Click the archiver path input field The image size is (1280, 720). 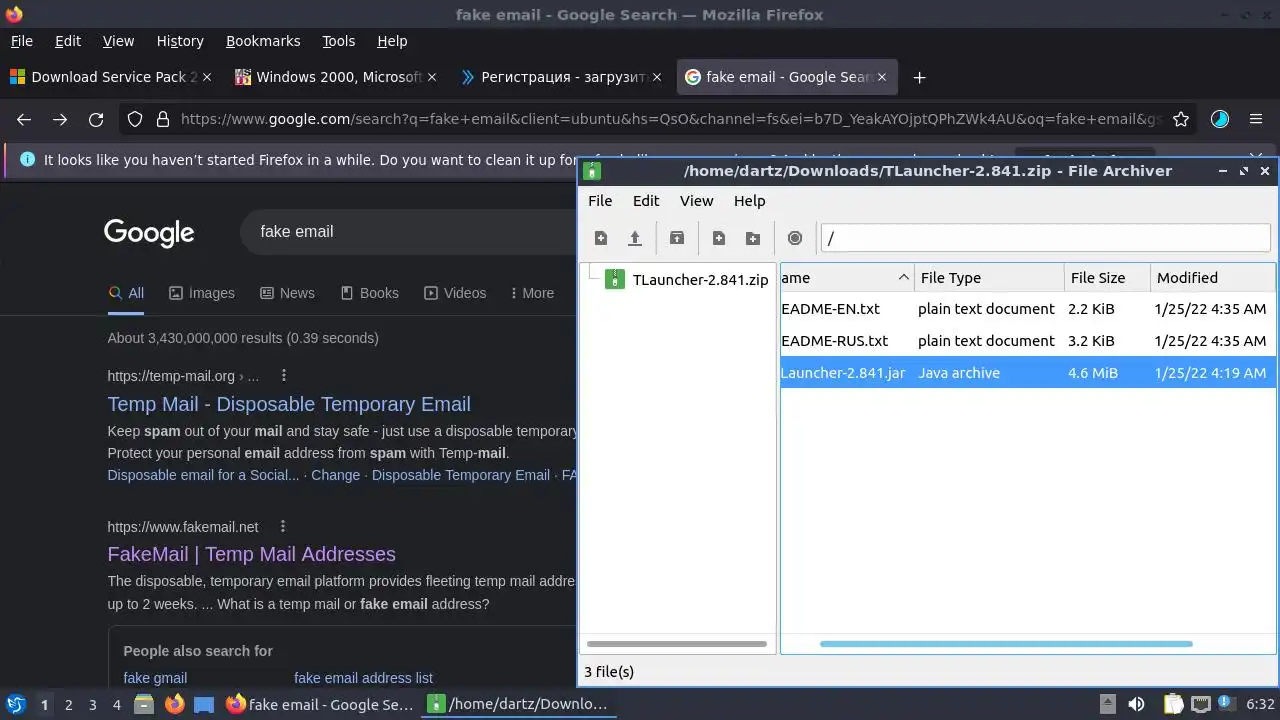(x=1045, y=238)
